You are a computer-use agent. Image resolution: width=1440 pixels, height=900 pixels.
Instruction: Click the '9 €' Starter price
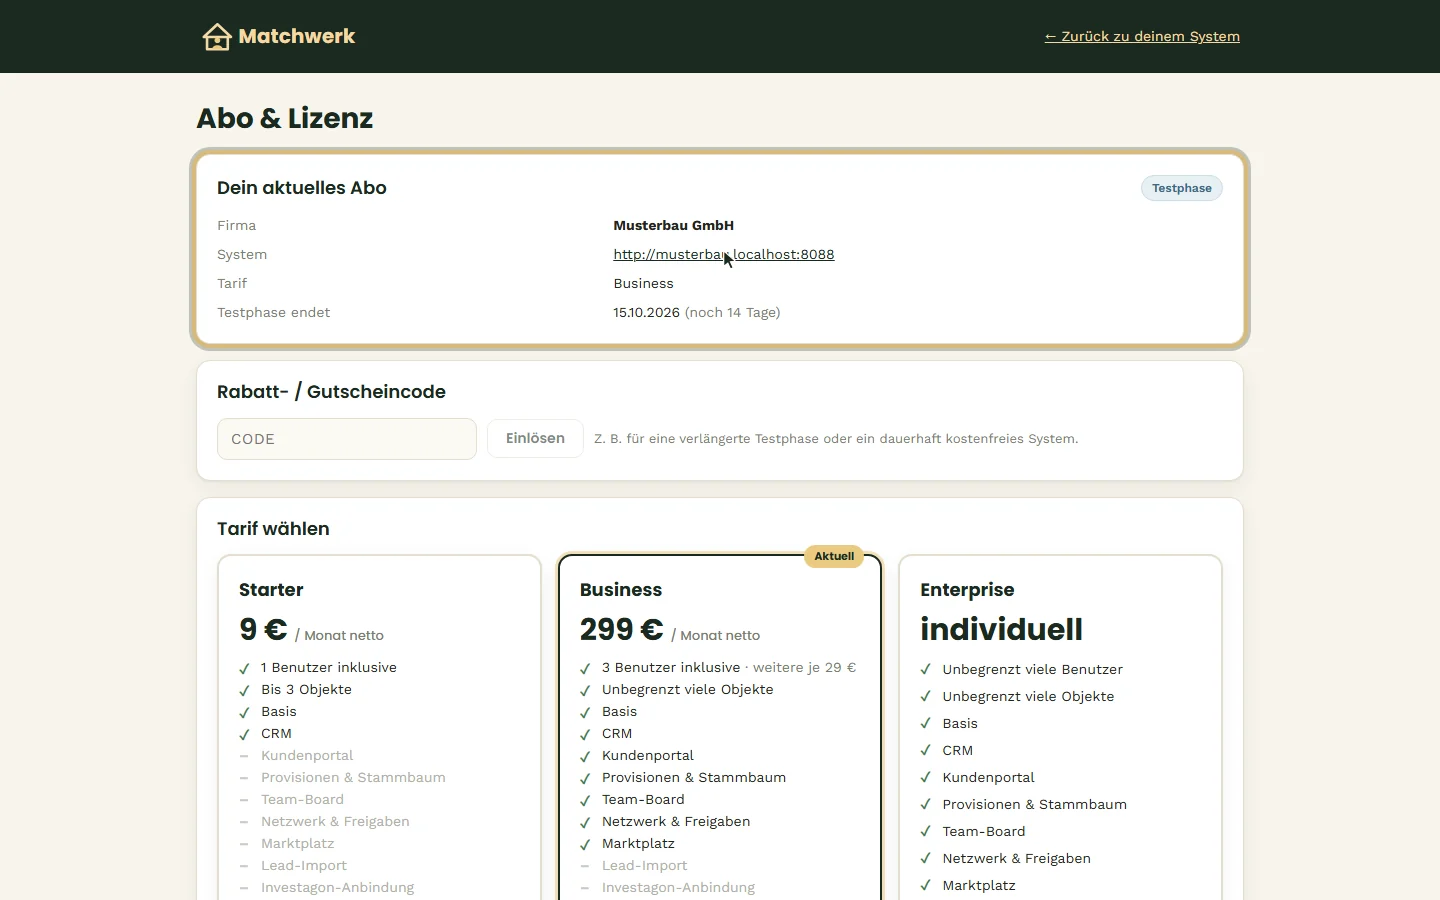tap(263, 629)
